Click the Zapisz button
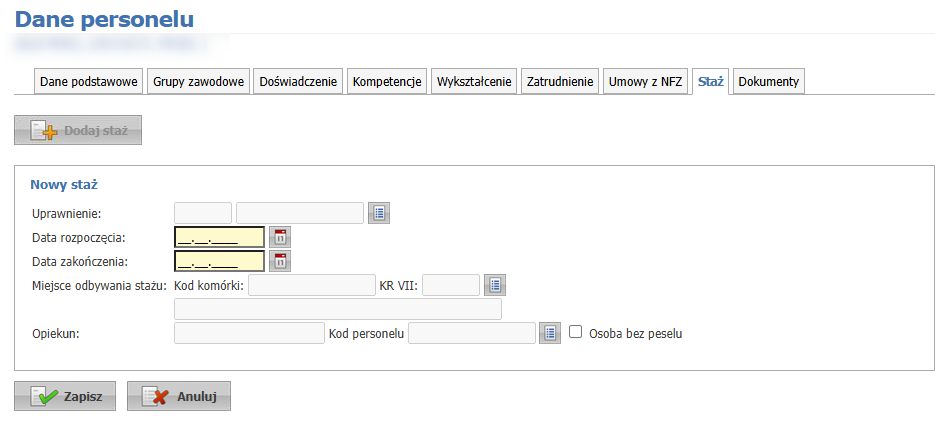The height and width of the screenshot is (422, 949). tap(65, 396)
